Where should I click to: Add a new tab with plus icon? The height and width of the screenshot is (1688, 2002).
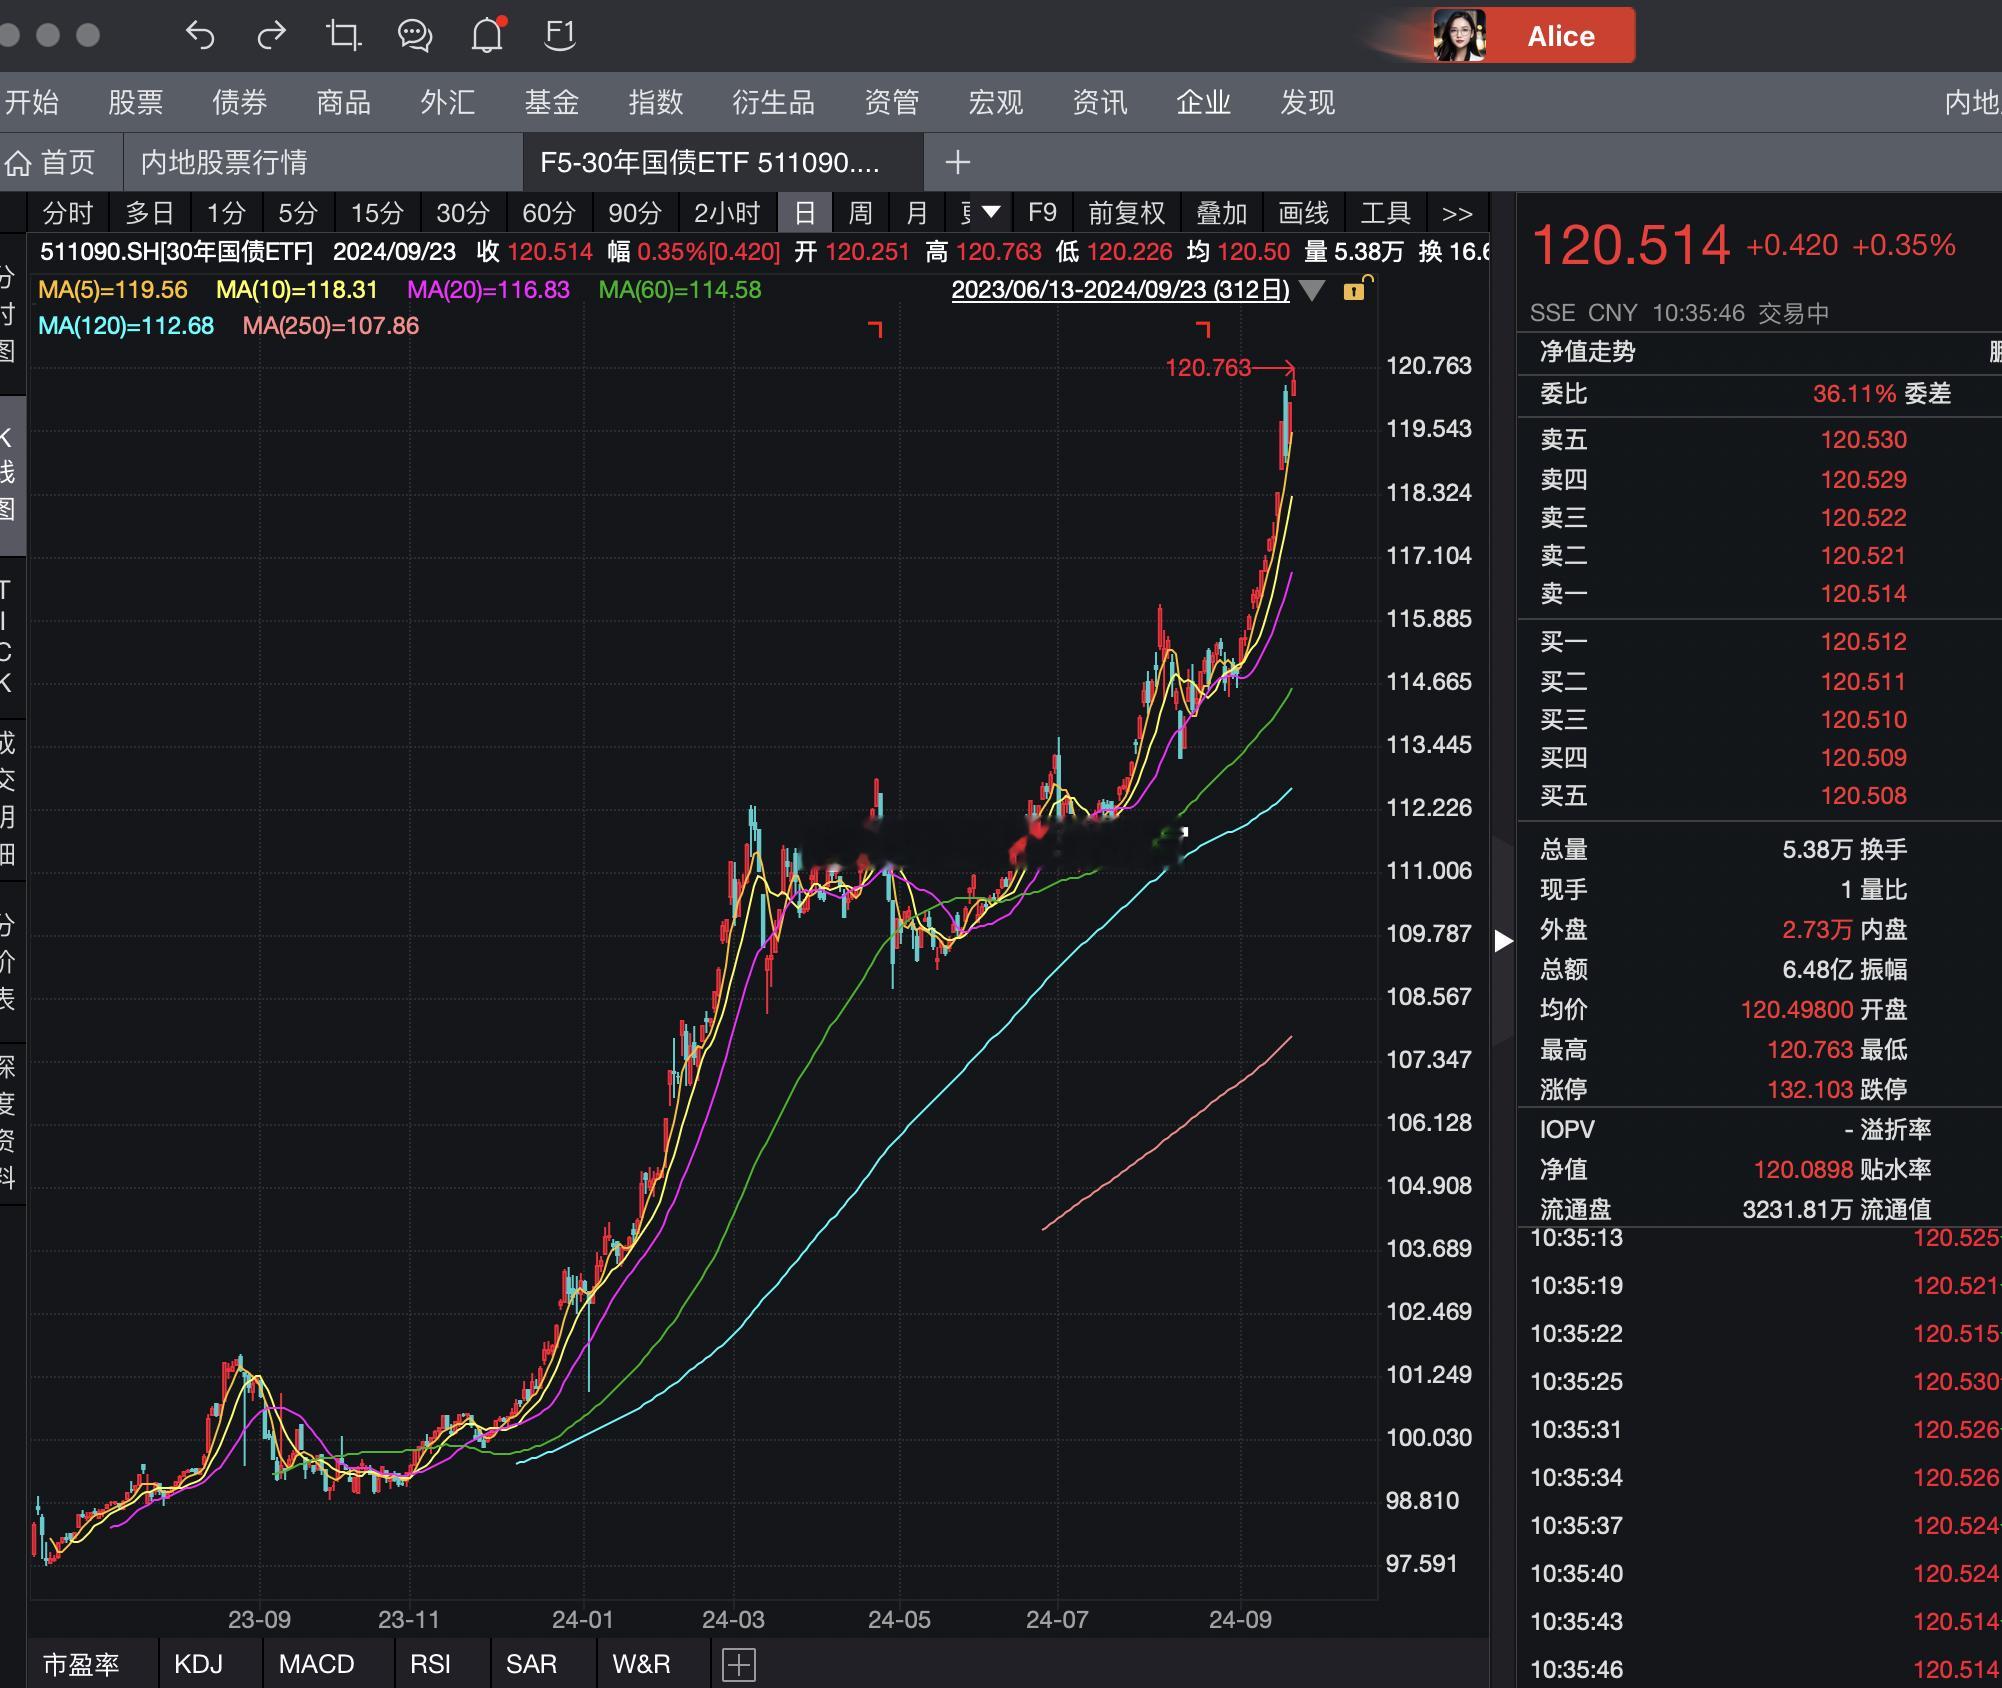click(957, 162)
